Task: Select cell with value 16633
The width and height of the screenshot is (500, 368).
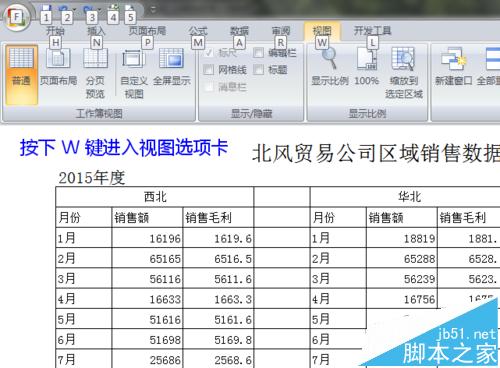Action: pyautogui.click(x=147, y=299)
